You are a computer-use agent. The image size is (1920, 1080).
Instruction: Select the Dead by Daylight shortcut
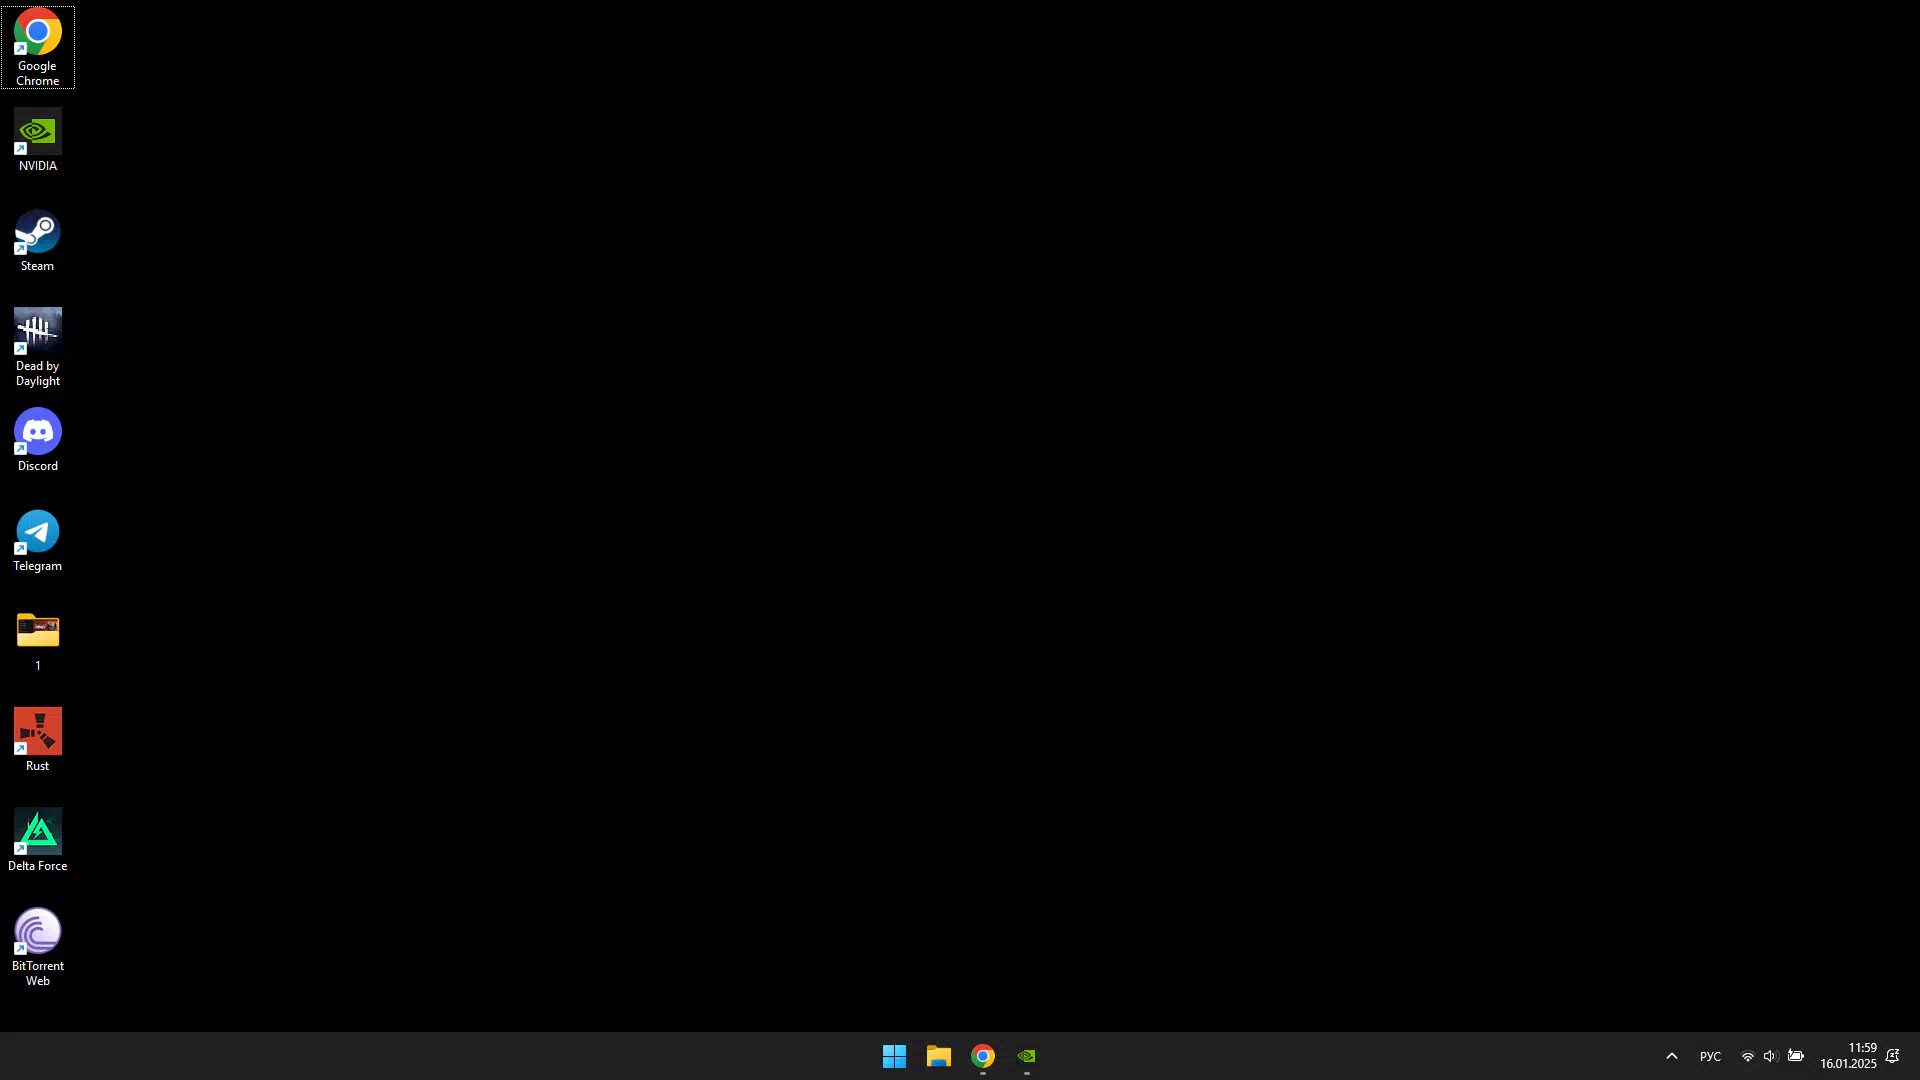click(x=37, y=347)
